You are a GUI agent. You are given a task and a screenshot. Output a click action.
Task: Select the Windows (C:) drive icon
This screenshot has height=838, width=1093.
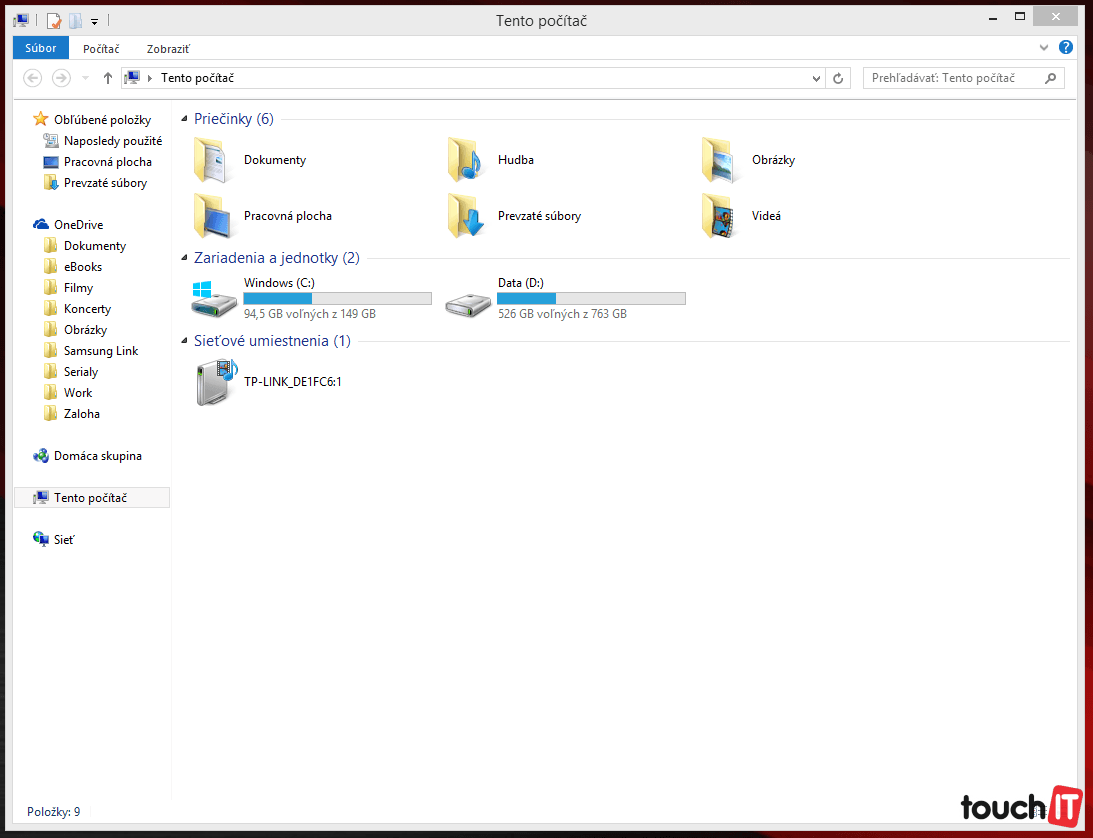pyautogui.click(x=212, y=299)
